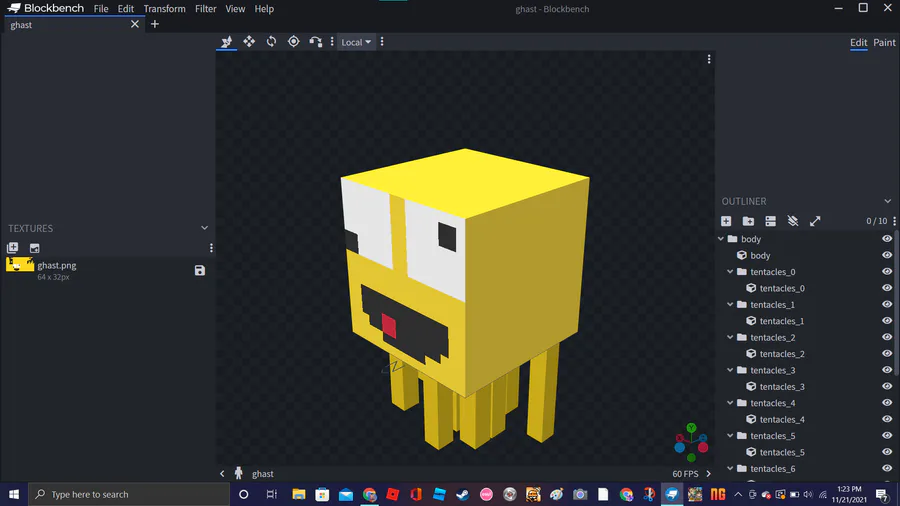
Task: Open the Edit menu
Action: [x=126, y=9]
